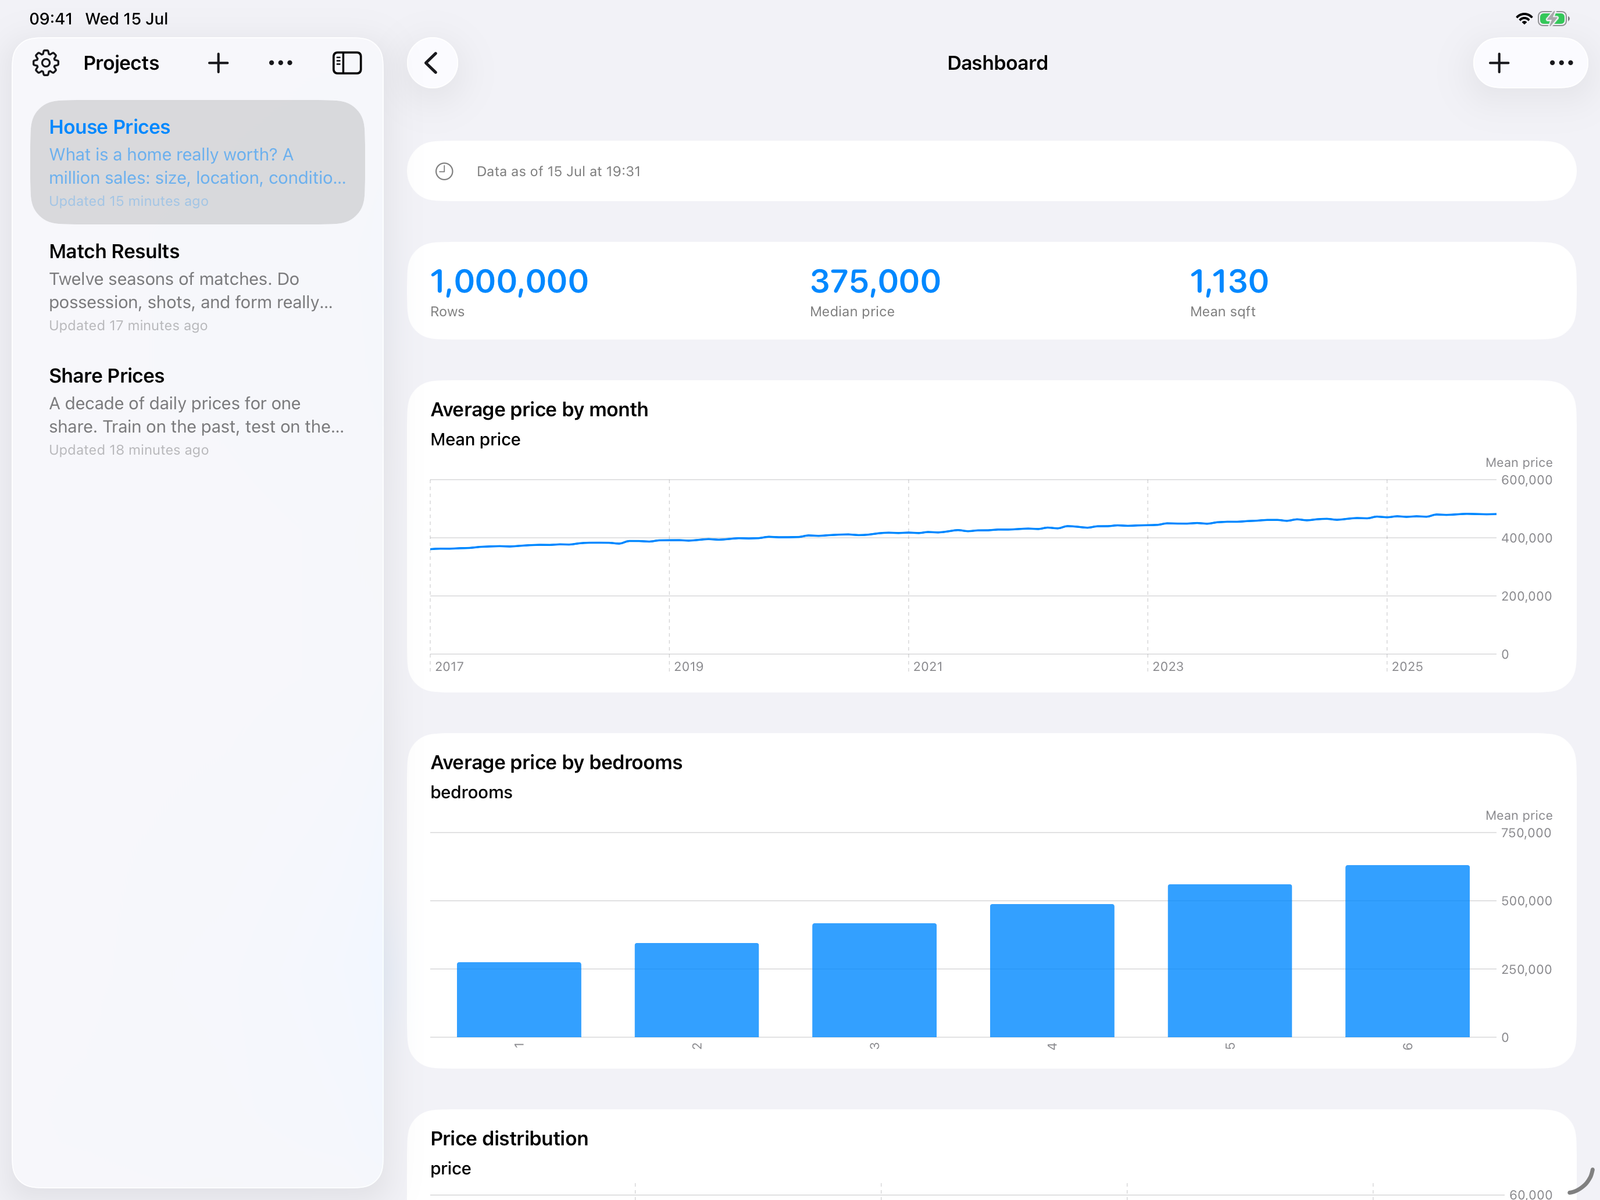Click the 2019 label on the x-axis
The width and height of the screenshot is (1600, 1200).
pos(689,666)
